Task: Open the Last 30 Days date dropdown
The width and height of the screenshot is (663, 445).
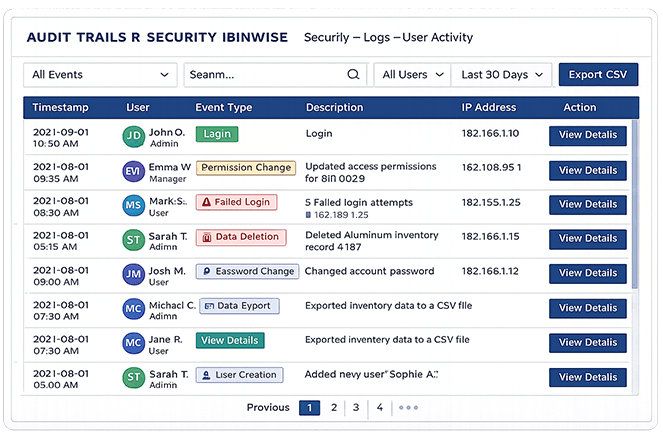Action: [501, 75]
